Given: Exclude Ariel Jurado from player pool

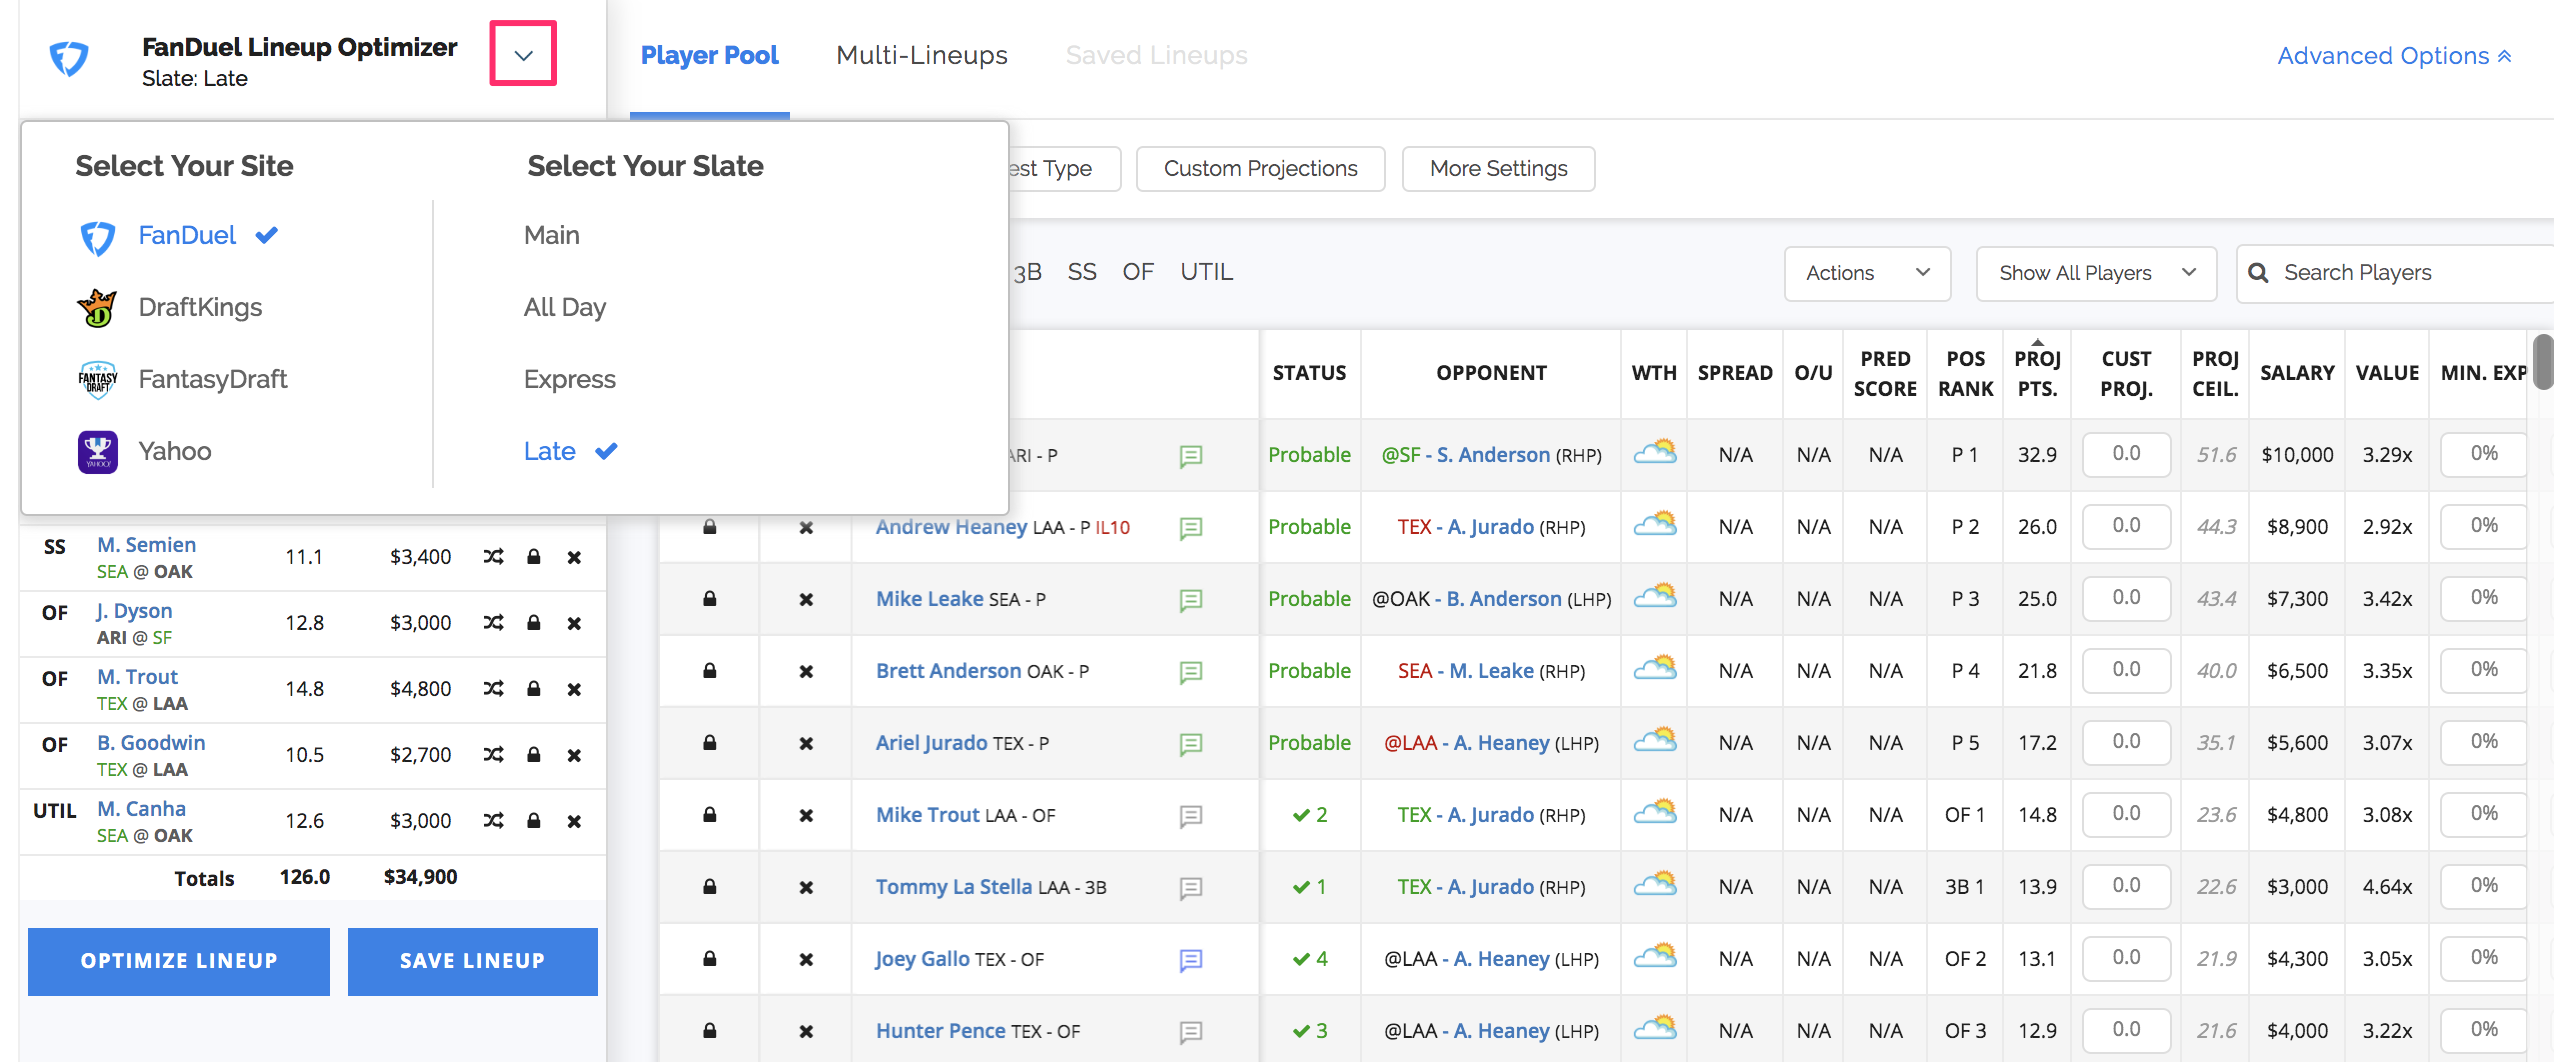Looking at the screenshot, I should [x=806, y=744].
